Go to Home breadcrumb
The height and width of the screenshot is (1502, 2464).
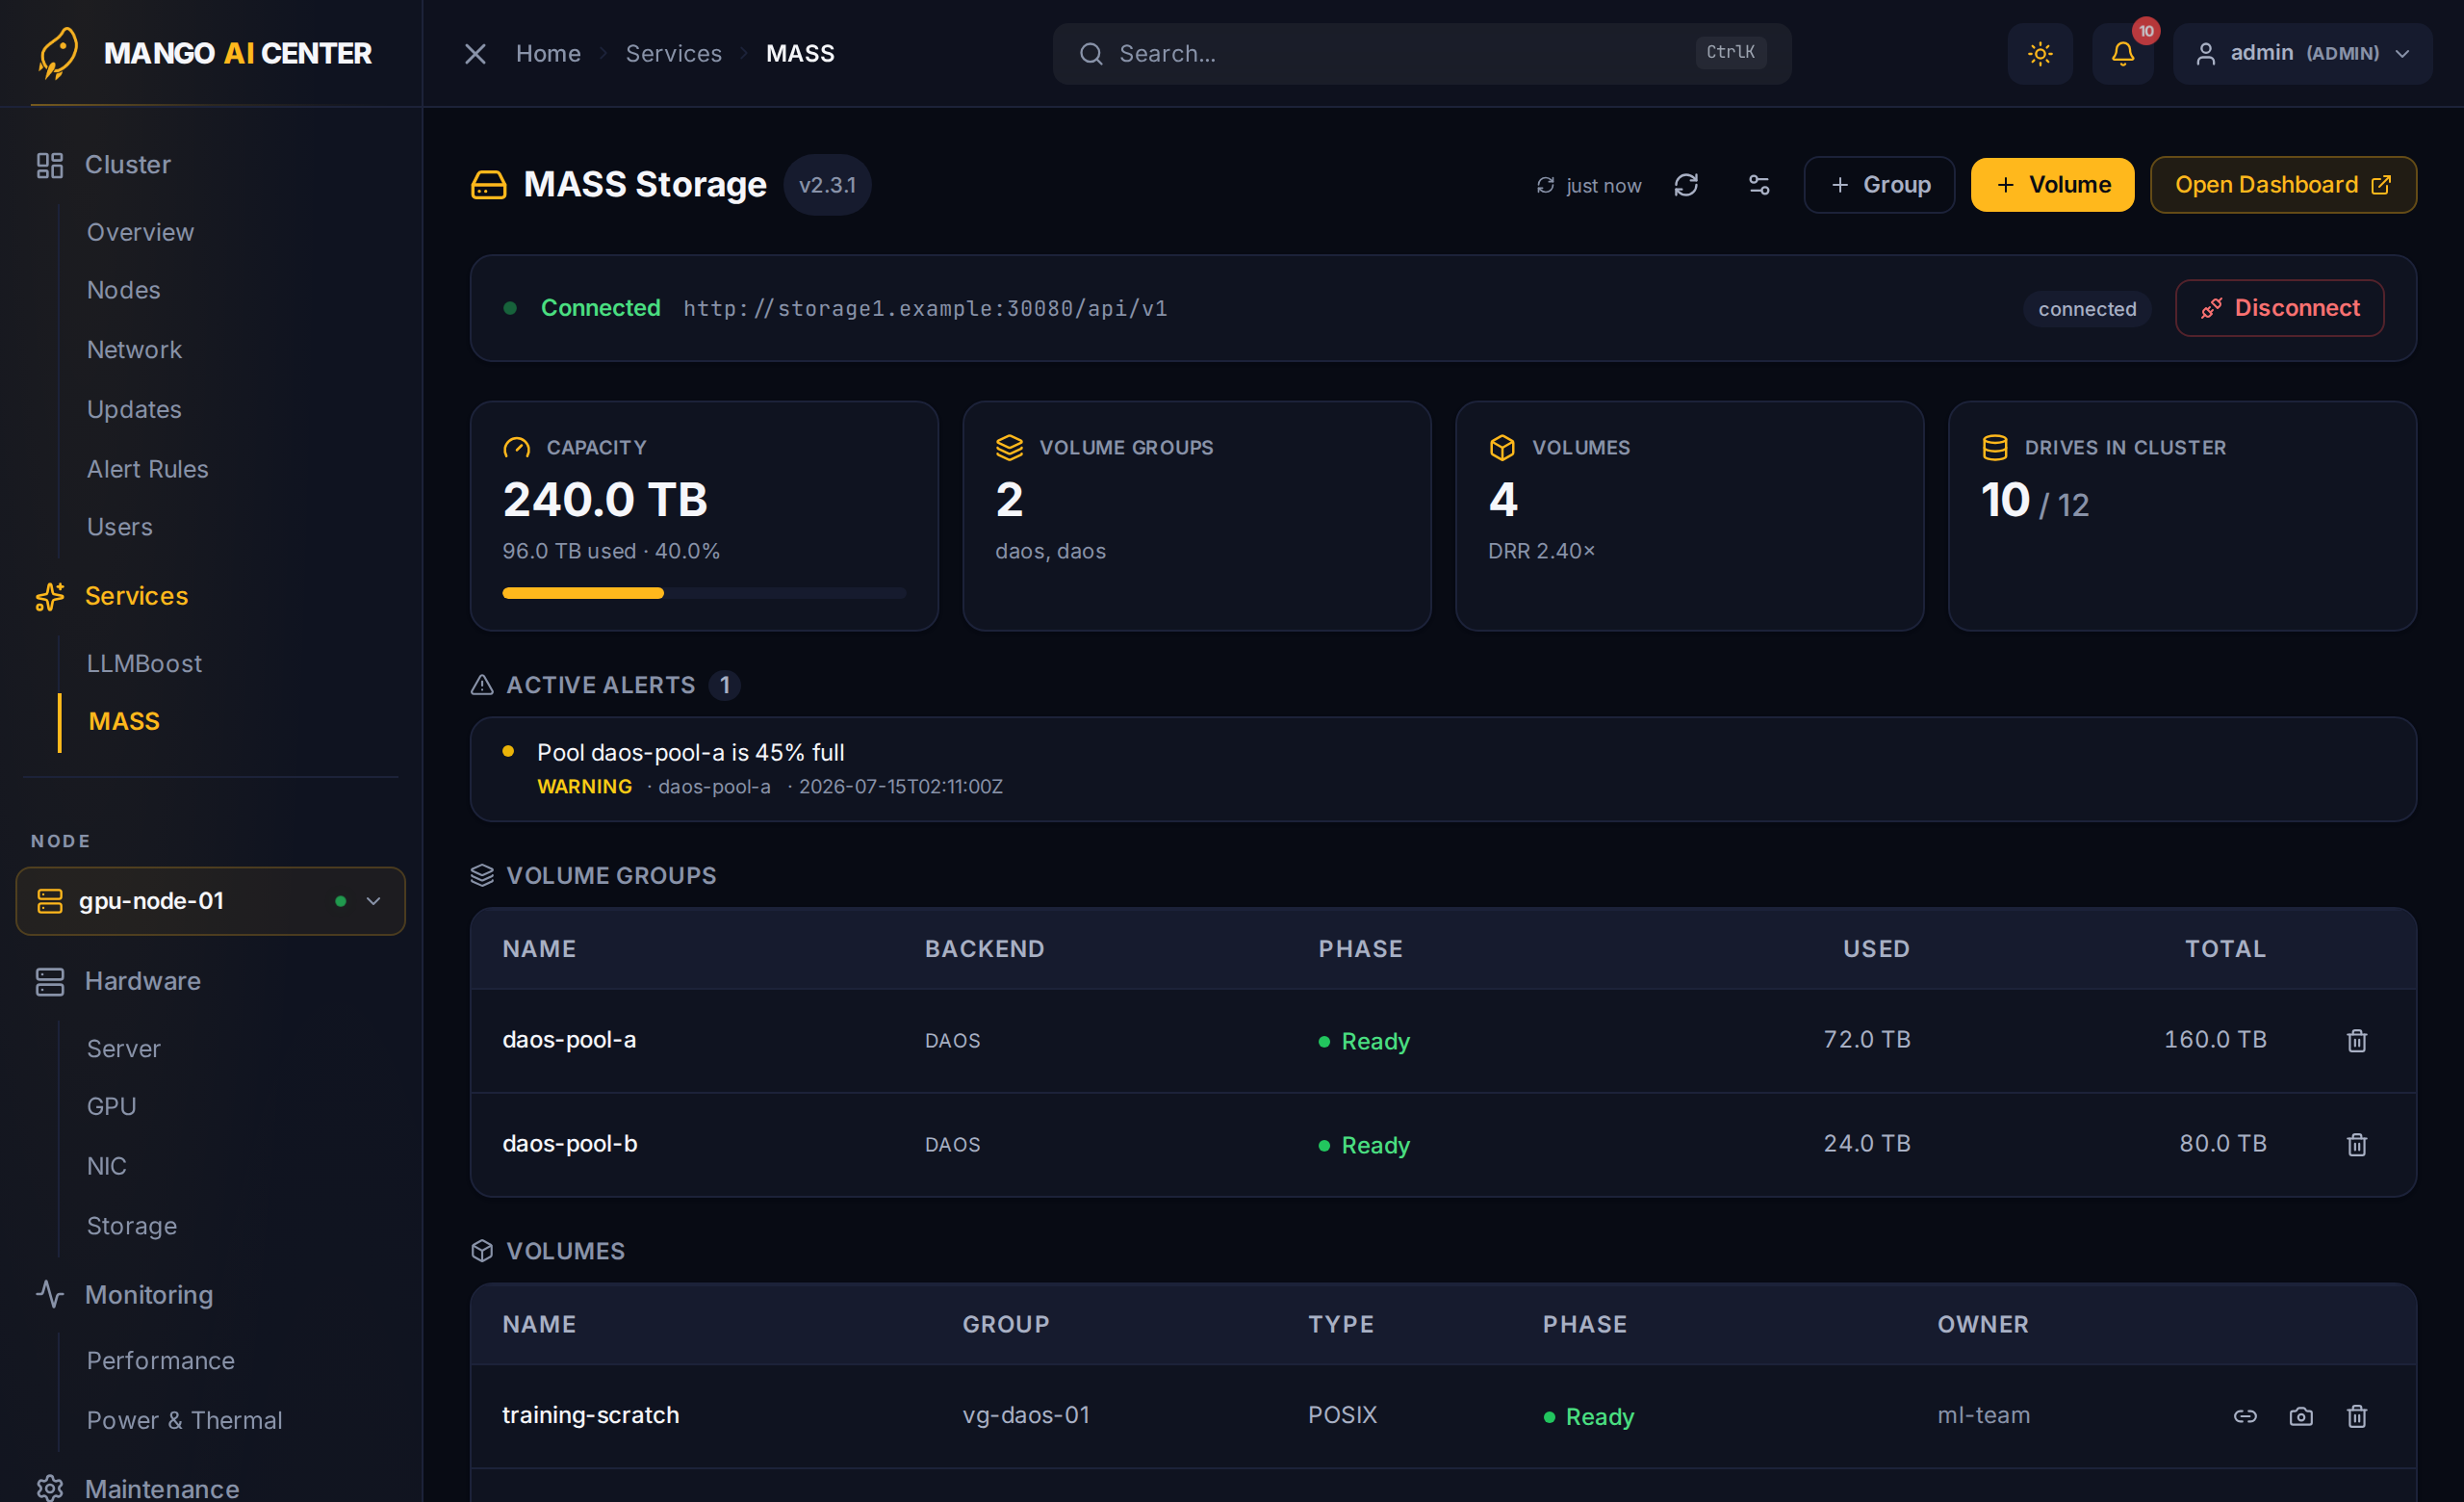click(x=548, y=54)
